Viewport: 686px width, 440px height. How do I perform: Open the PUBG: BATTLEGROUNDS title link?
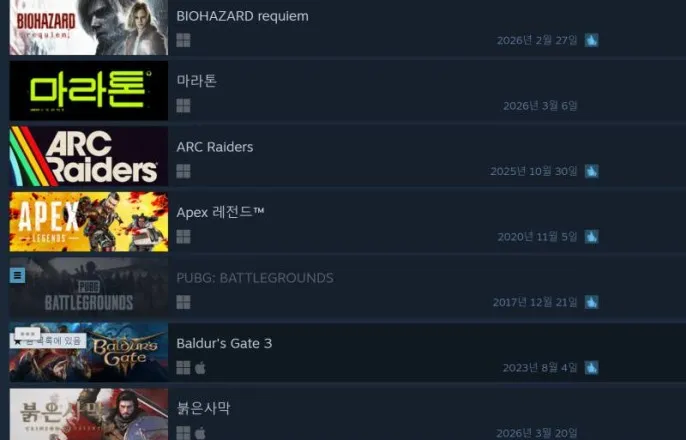[255, 278]
